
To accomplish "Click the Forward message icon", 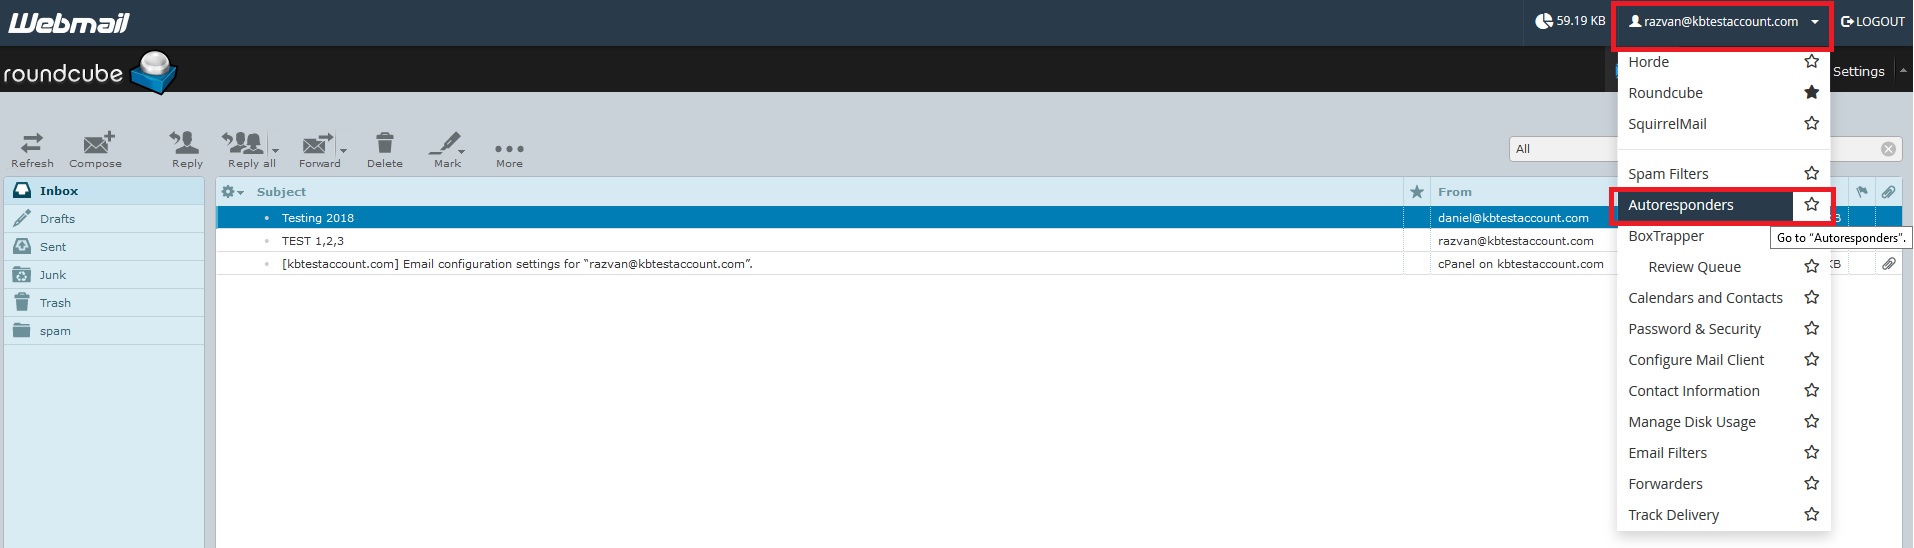I will (x=317, y=145).
